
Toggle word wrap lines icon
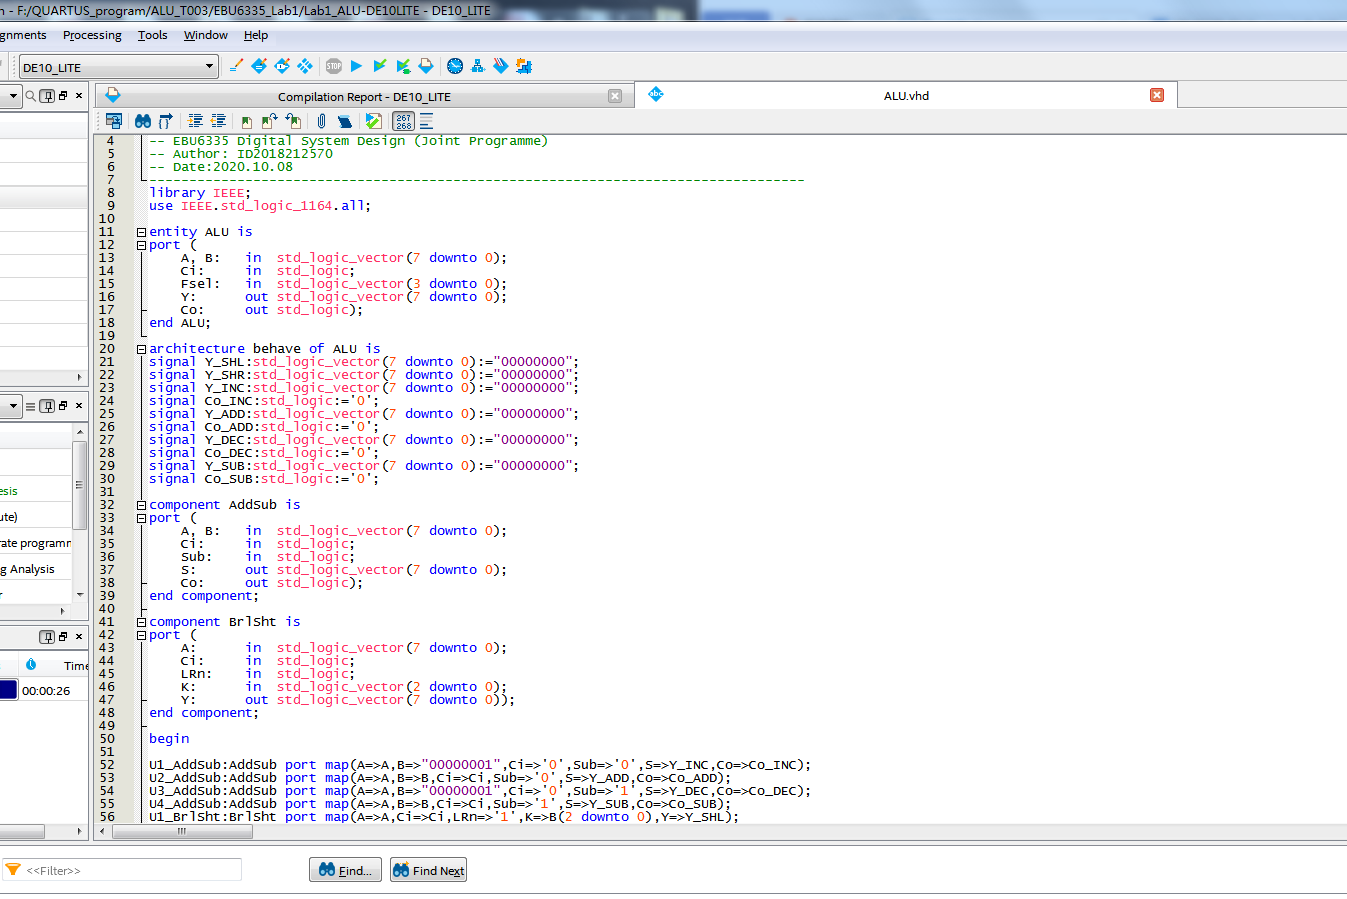pyautogui.click(x=427, y=121)
